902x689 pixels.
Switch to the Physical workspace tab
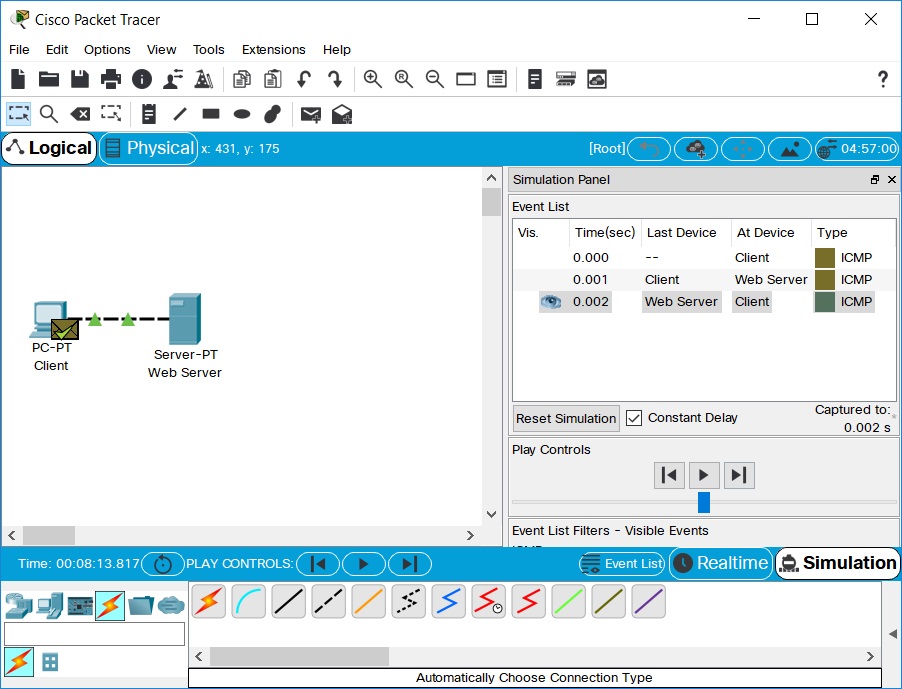pyautogui.click(x=149, y=148)
